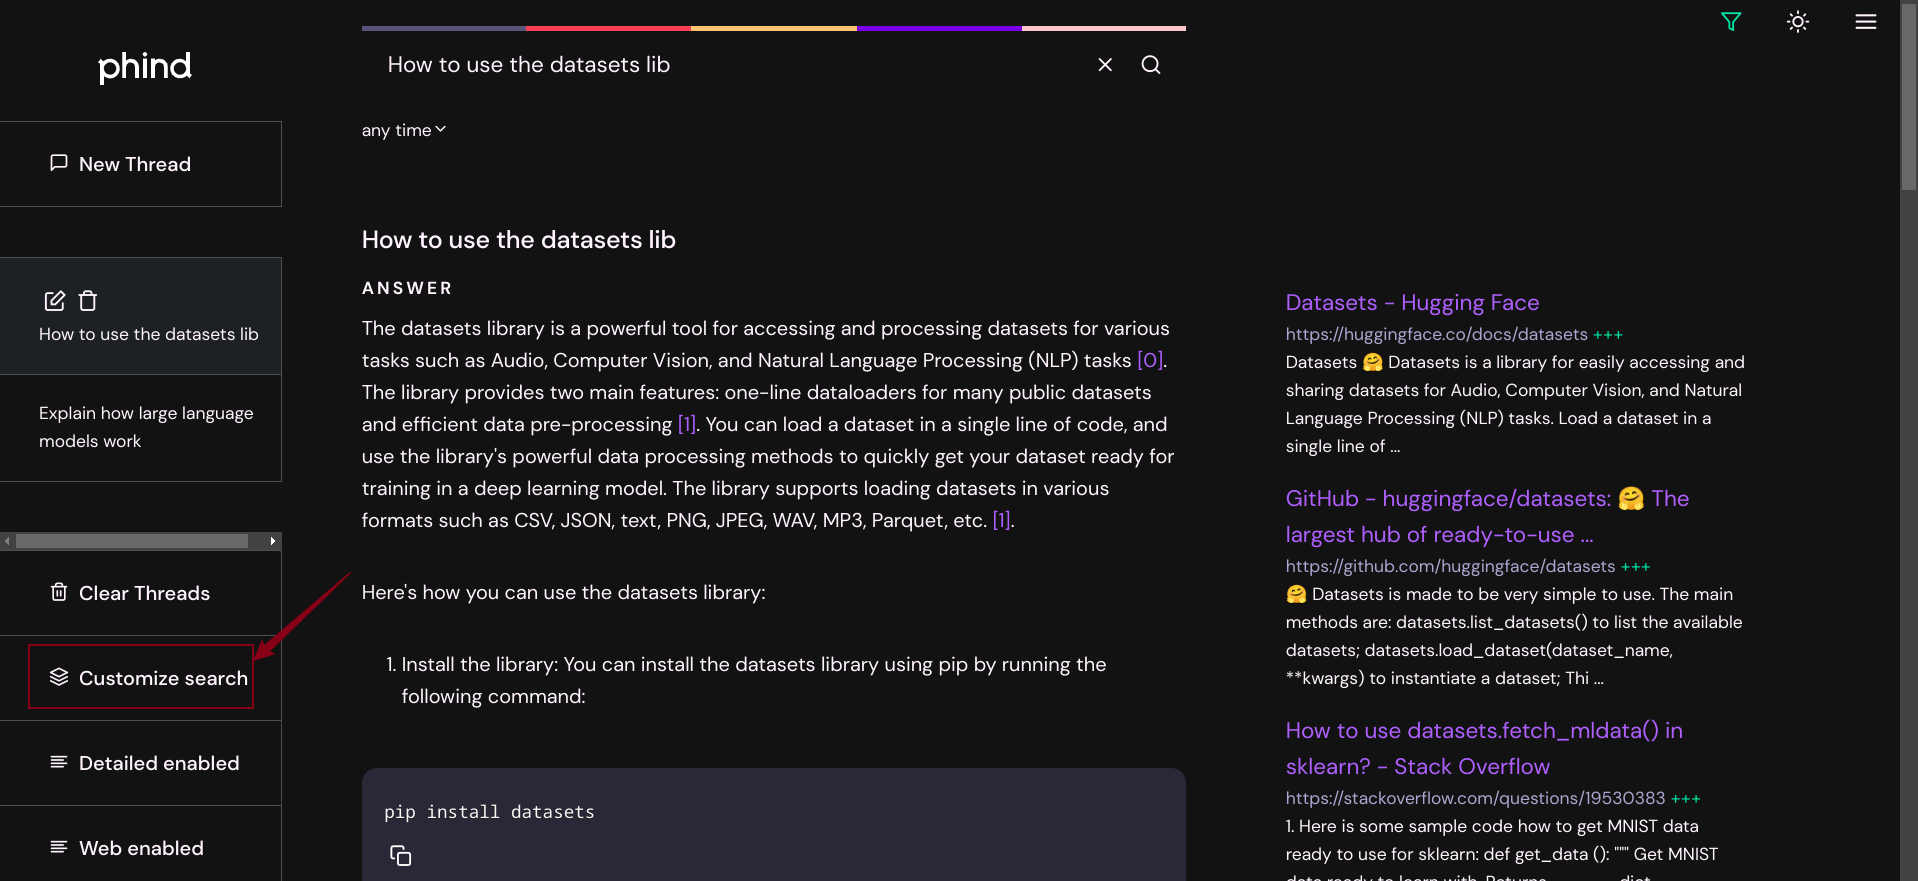1918x881 pixels.
Task: Click the ANSWER heading
Action: click(407, 288)
